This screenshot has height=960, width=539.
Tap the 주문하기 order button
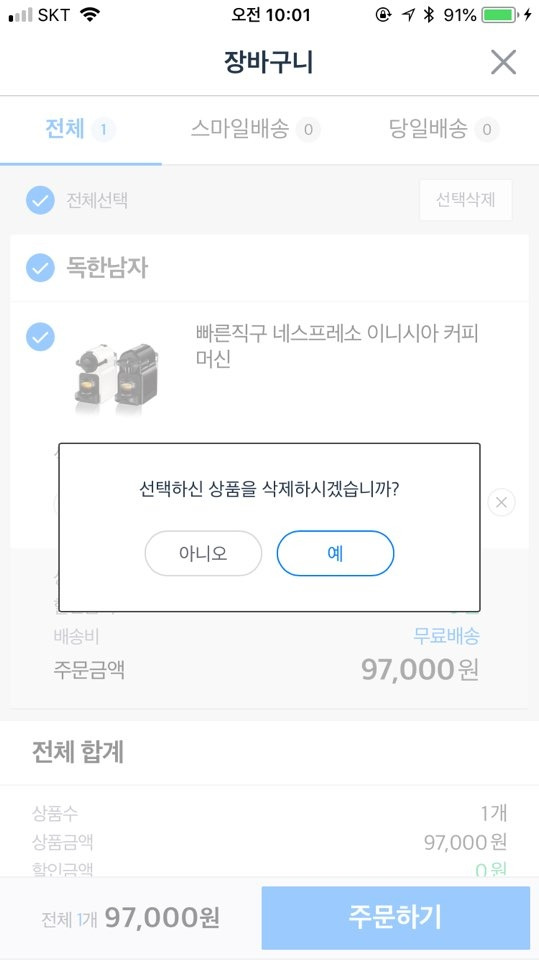[396, 917]
